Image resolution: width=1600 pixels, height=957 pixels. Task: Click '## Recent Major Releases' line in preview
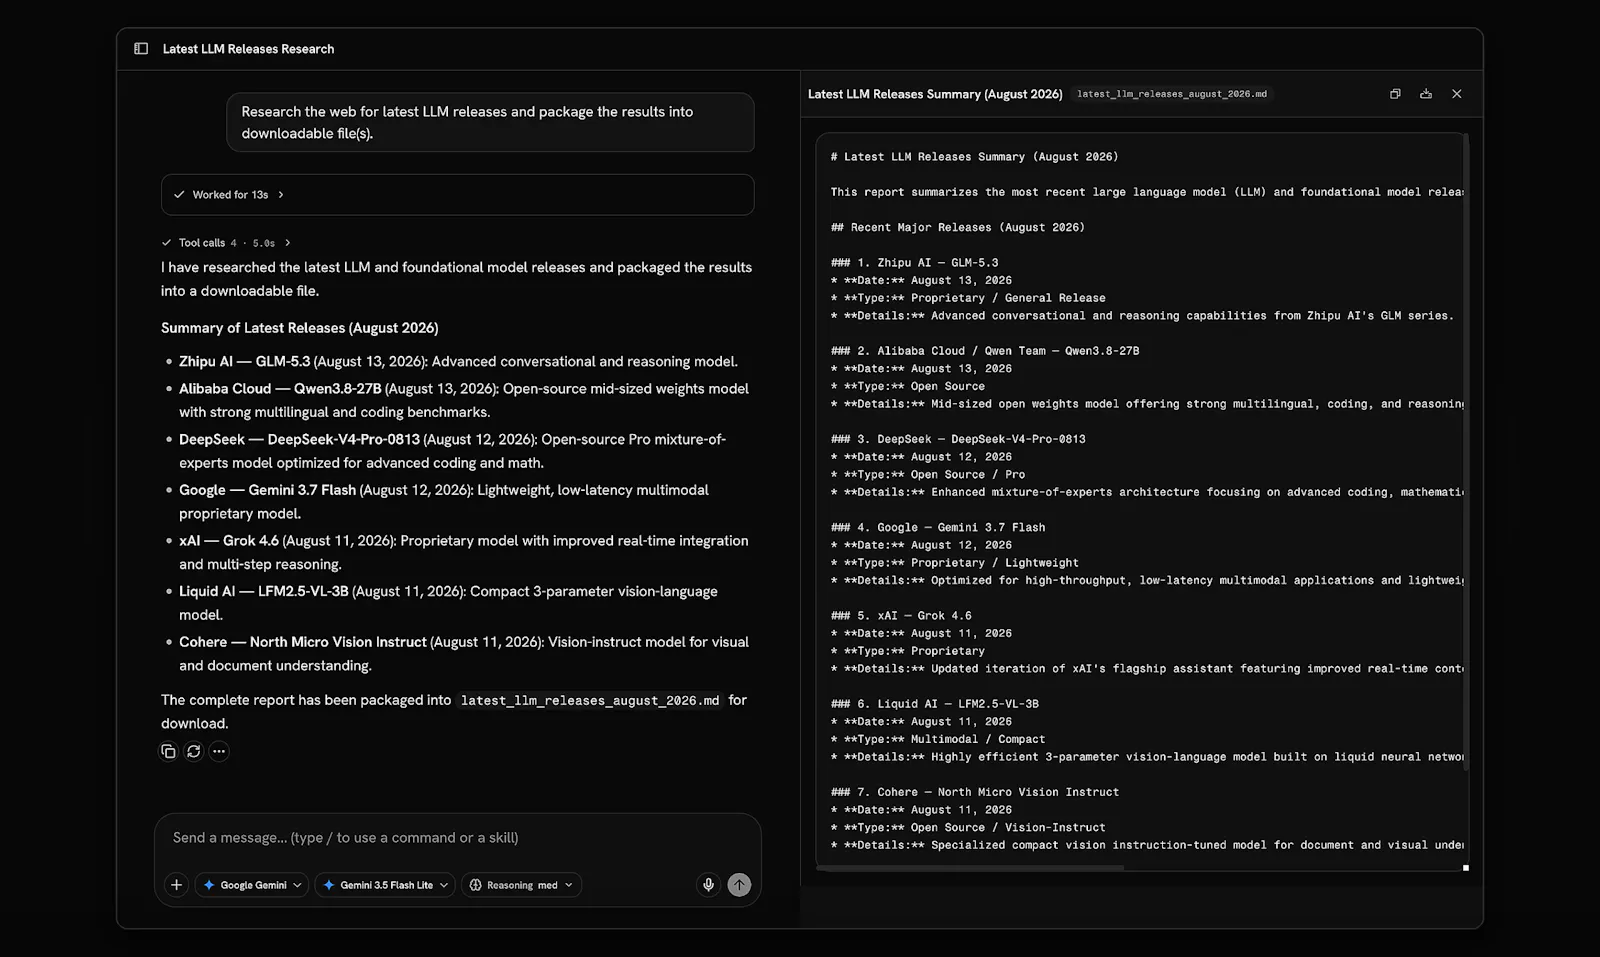pyautogui.click(x=957, y=228)
